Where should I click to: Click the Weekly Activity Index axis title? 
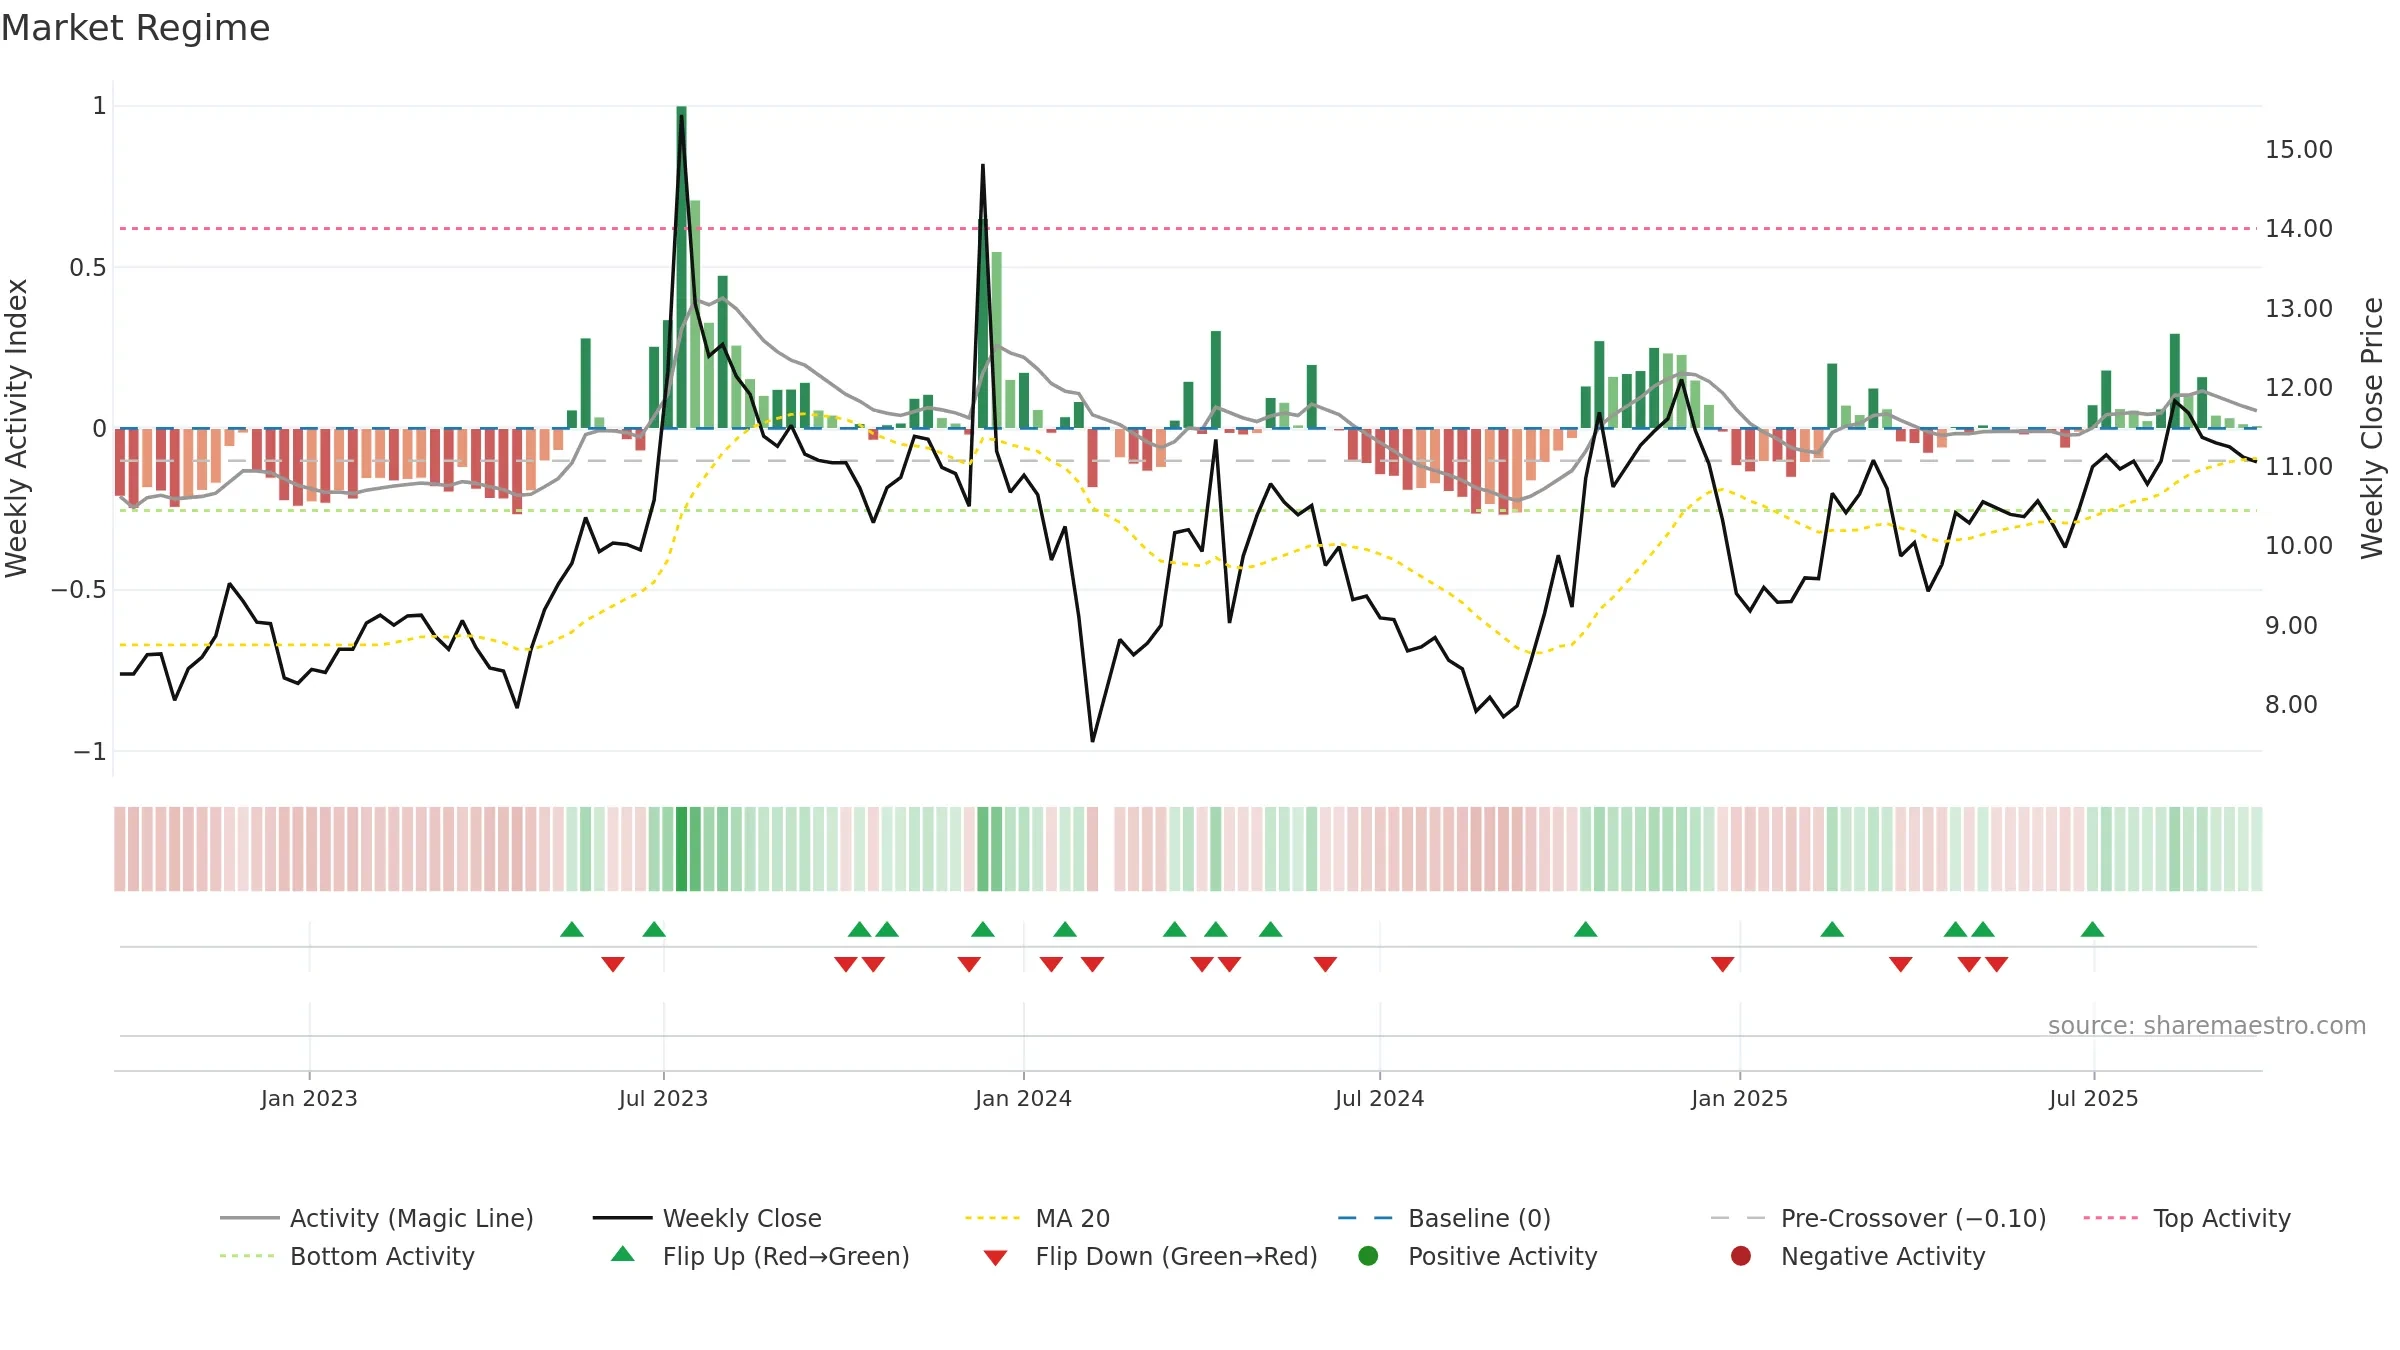click(16, 428)
